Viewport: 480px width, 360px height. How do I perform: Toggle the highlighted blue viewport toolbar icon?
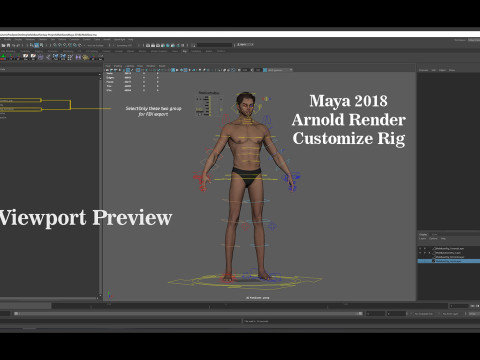pyautogui.click(x=173, y=70)
